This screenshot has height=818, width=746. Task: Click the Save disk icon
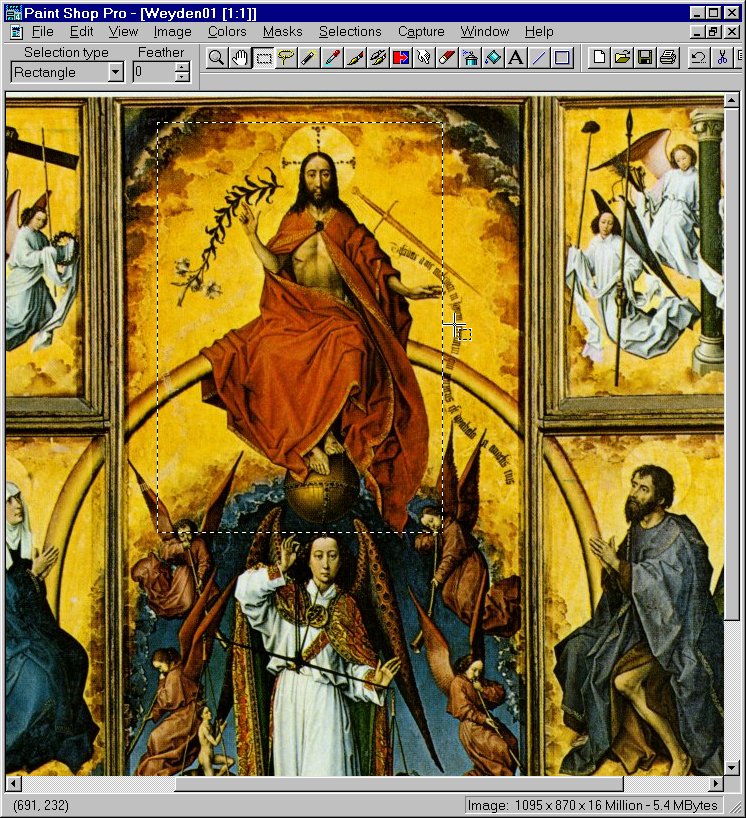[645, 58]
